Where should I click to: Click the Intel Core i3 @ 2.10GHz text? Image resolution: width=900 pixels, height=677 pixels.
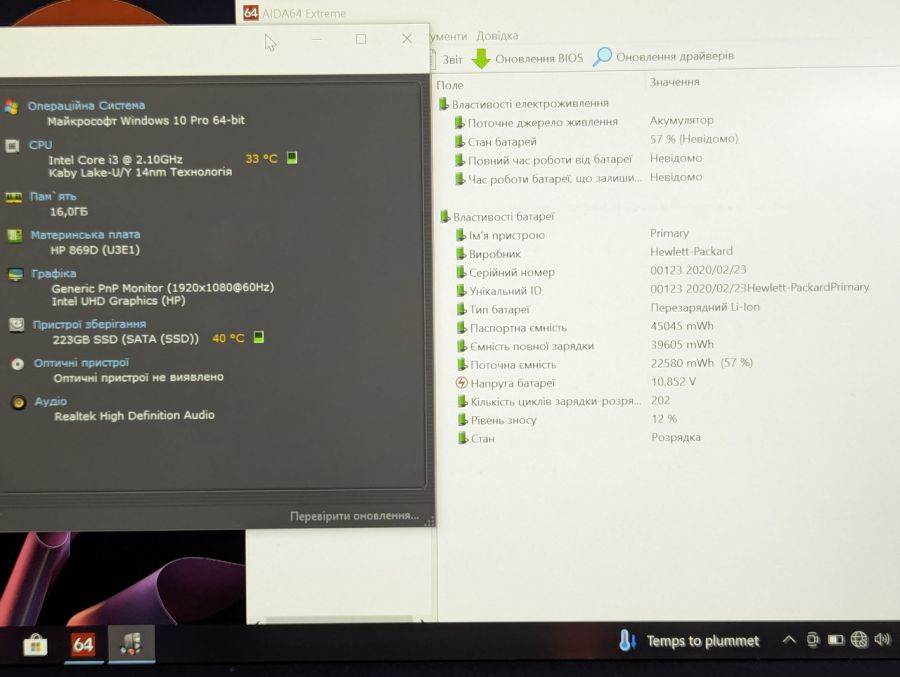[x=115, y=160]
